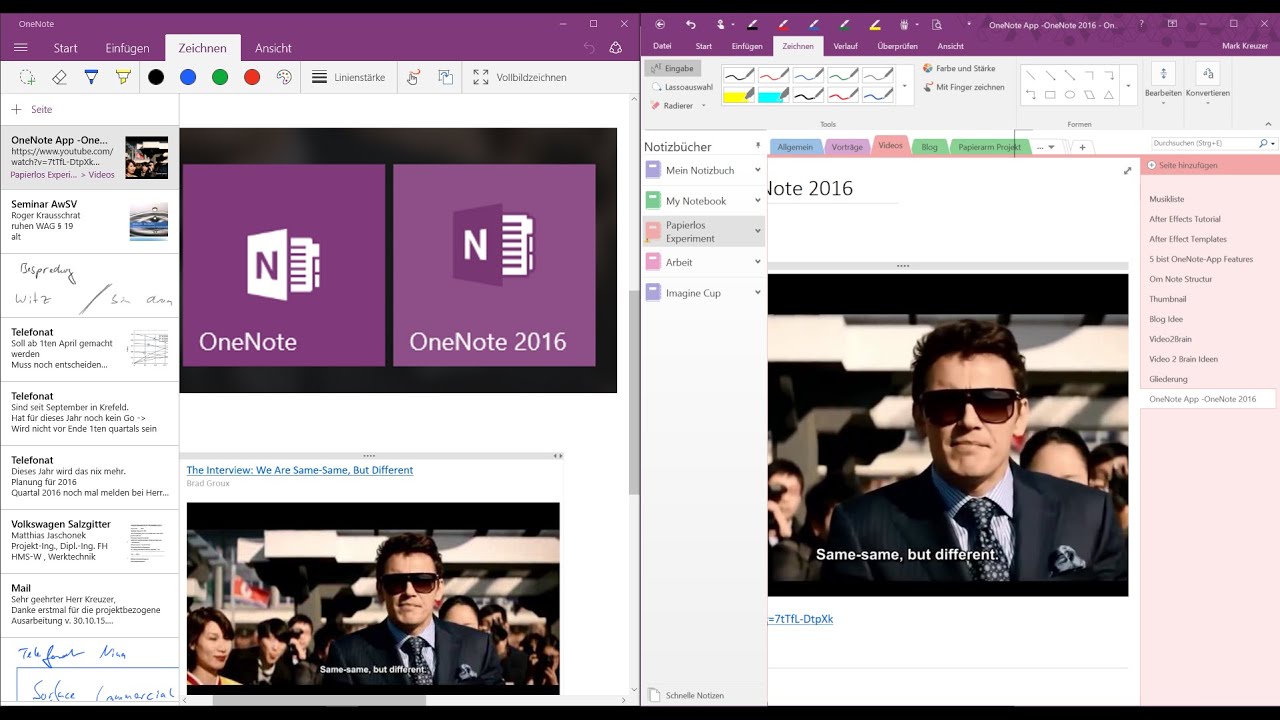
Task: Select the lasso selection tool in OneNote app
Action: (x=27, y=77)
